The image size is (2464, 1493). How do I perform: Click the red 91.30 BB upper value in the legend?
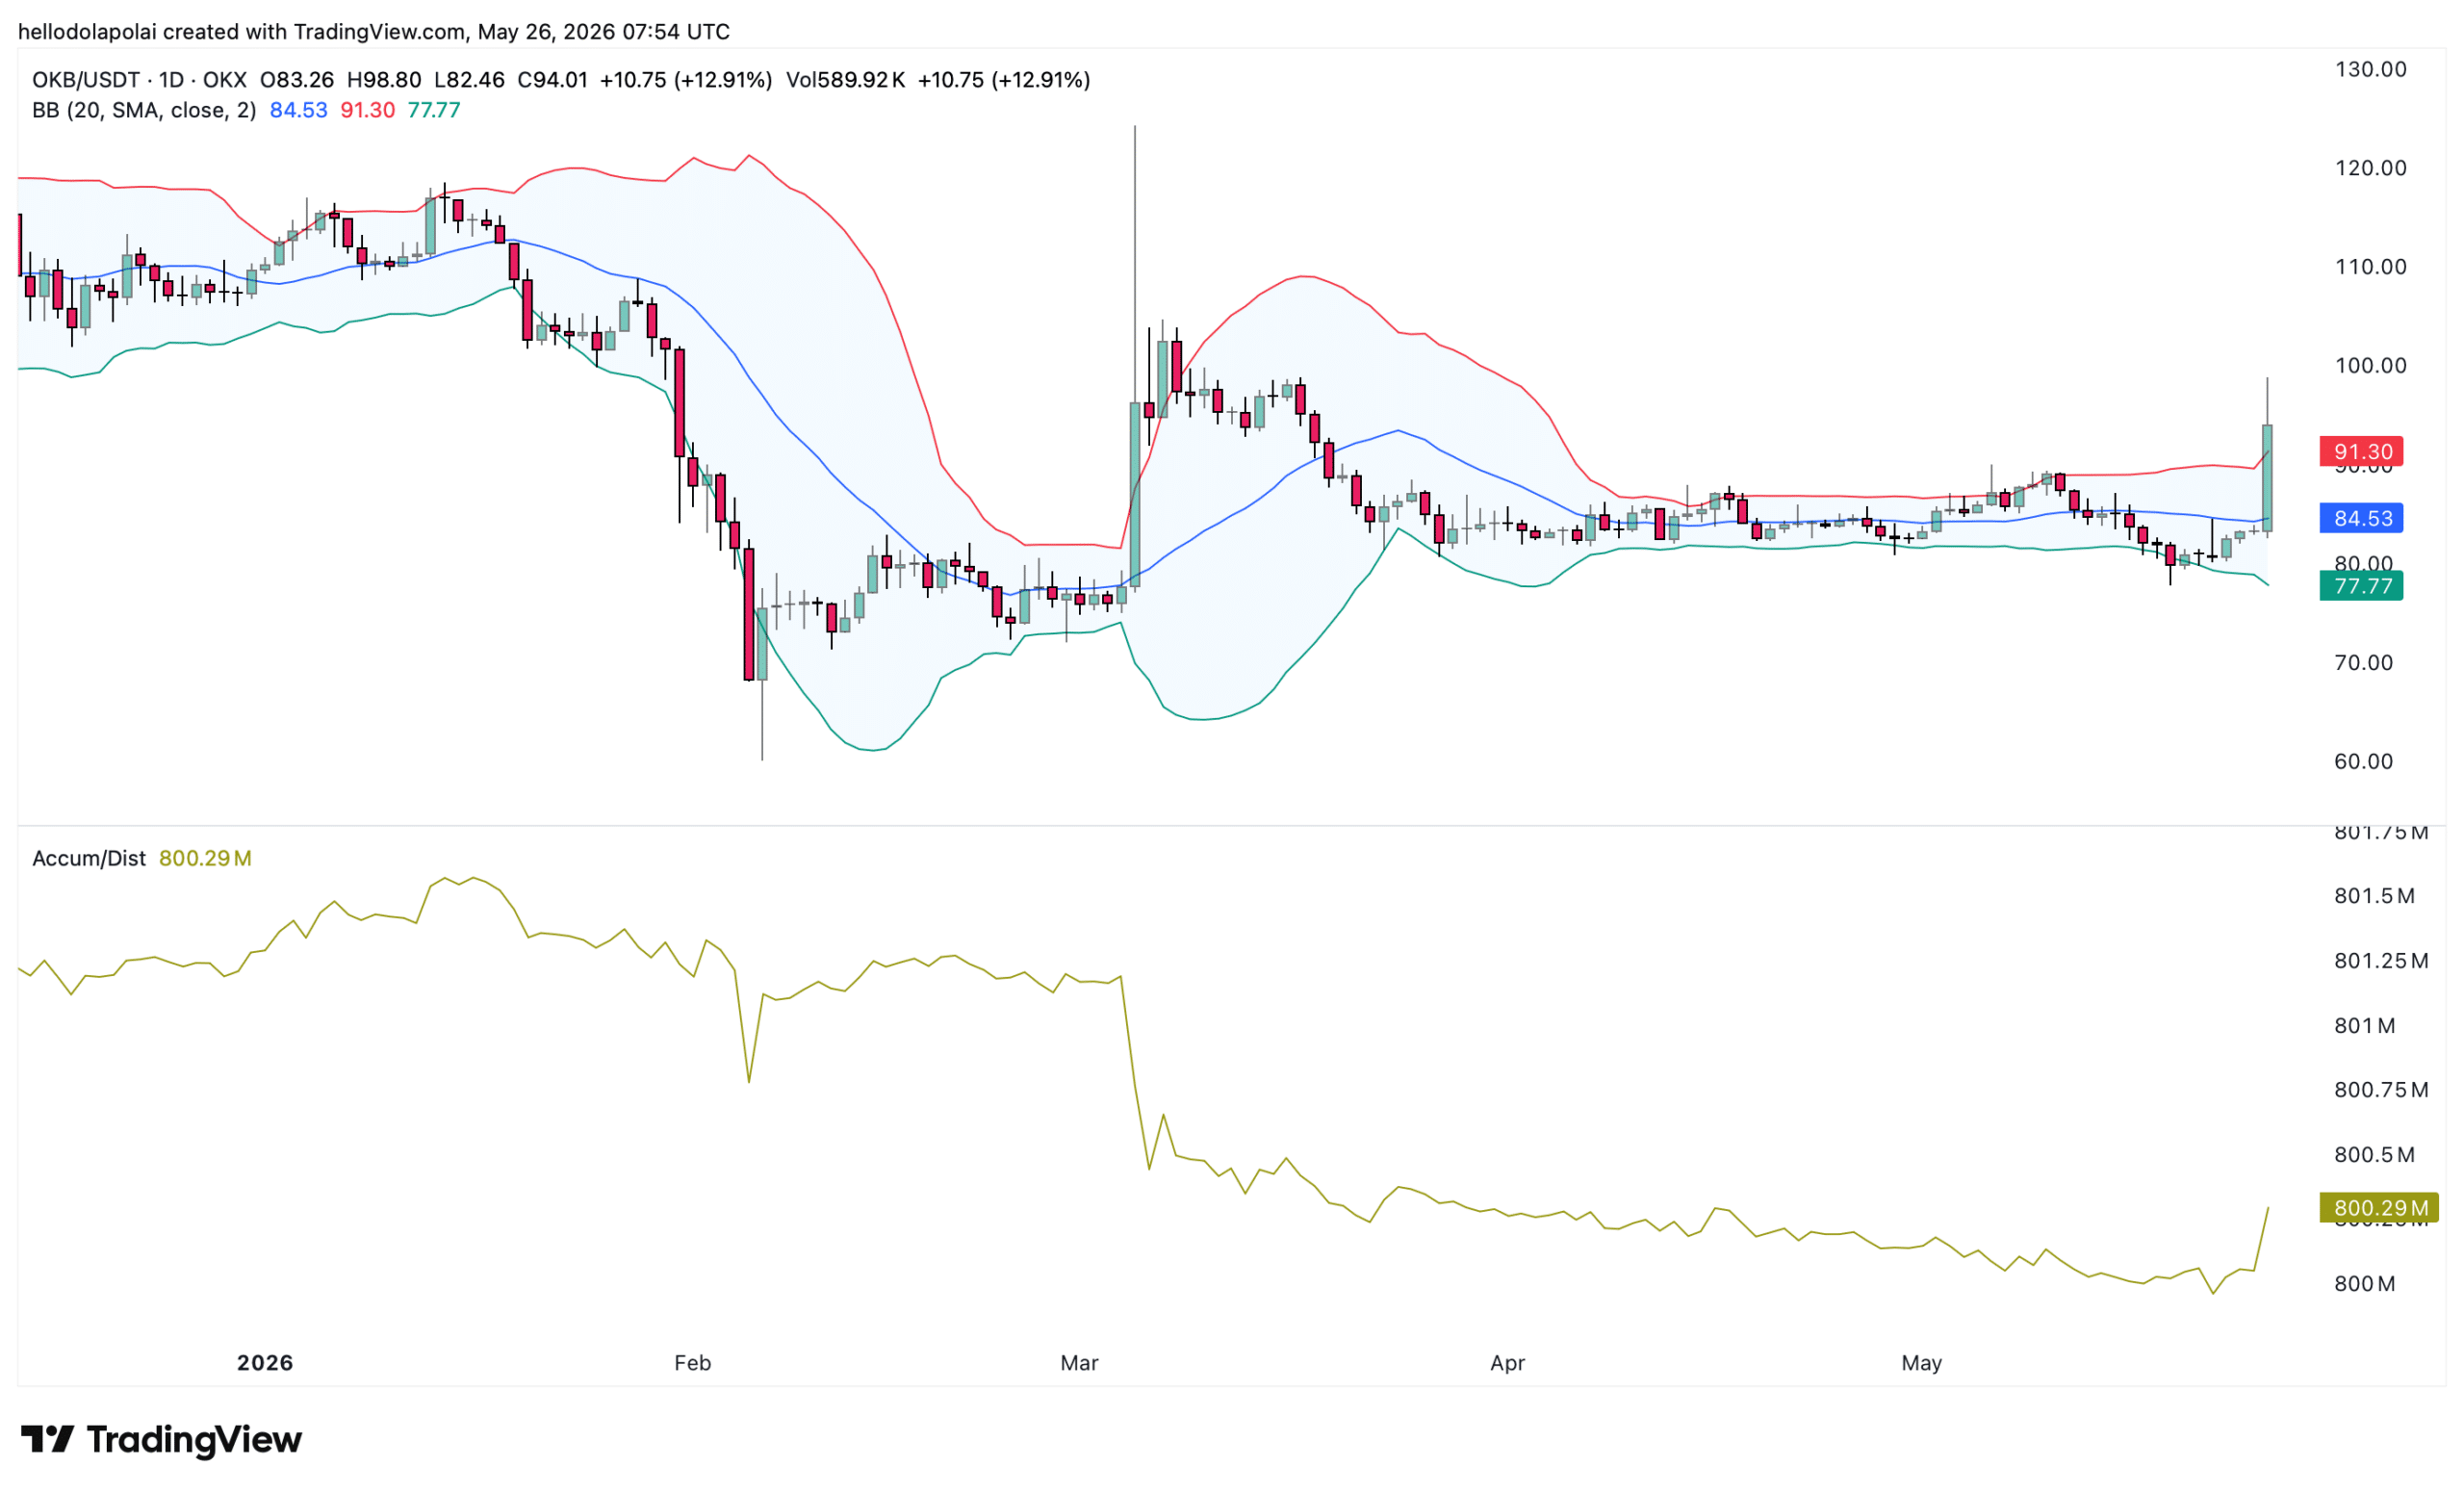tap(367, 110)
